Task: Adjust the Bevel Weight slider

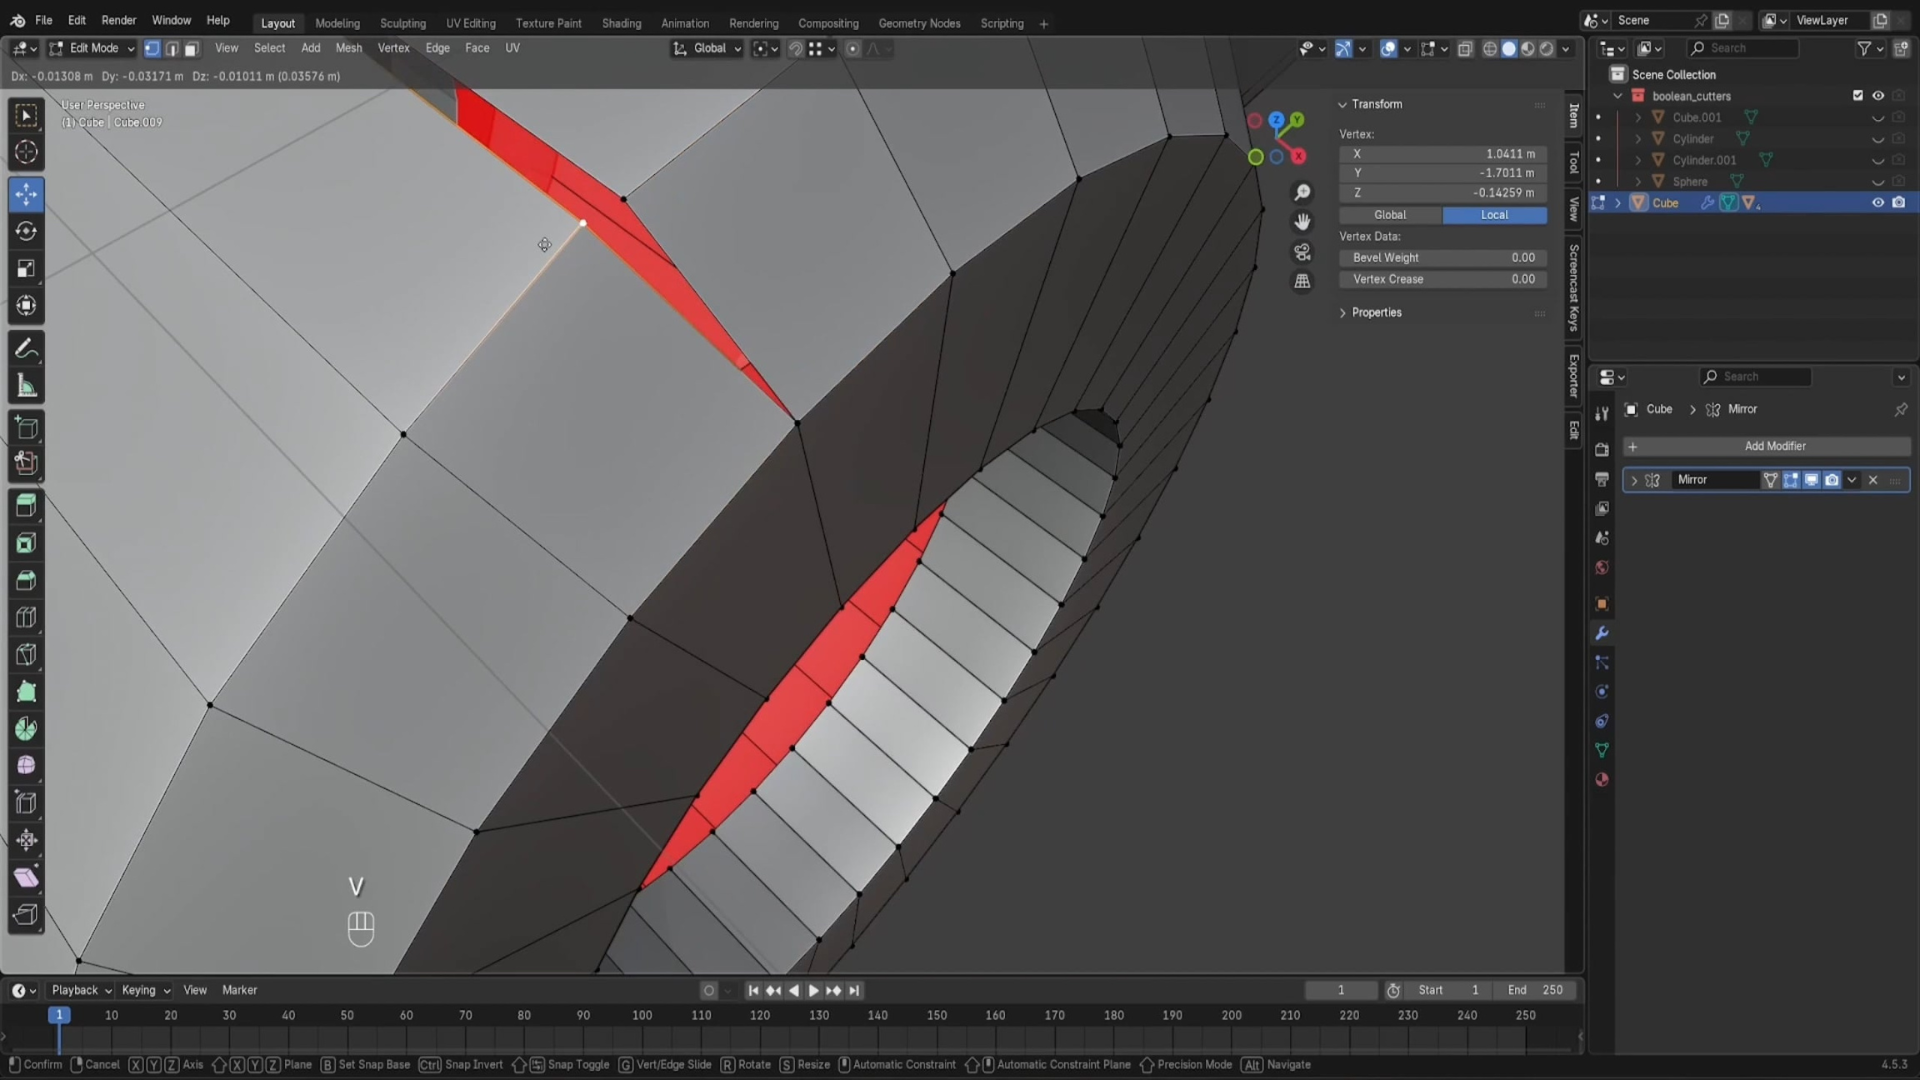Action: [x=1442, y=258]
